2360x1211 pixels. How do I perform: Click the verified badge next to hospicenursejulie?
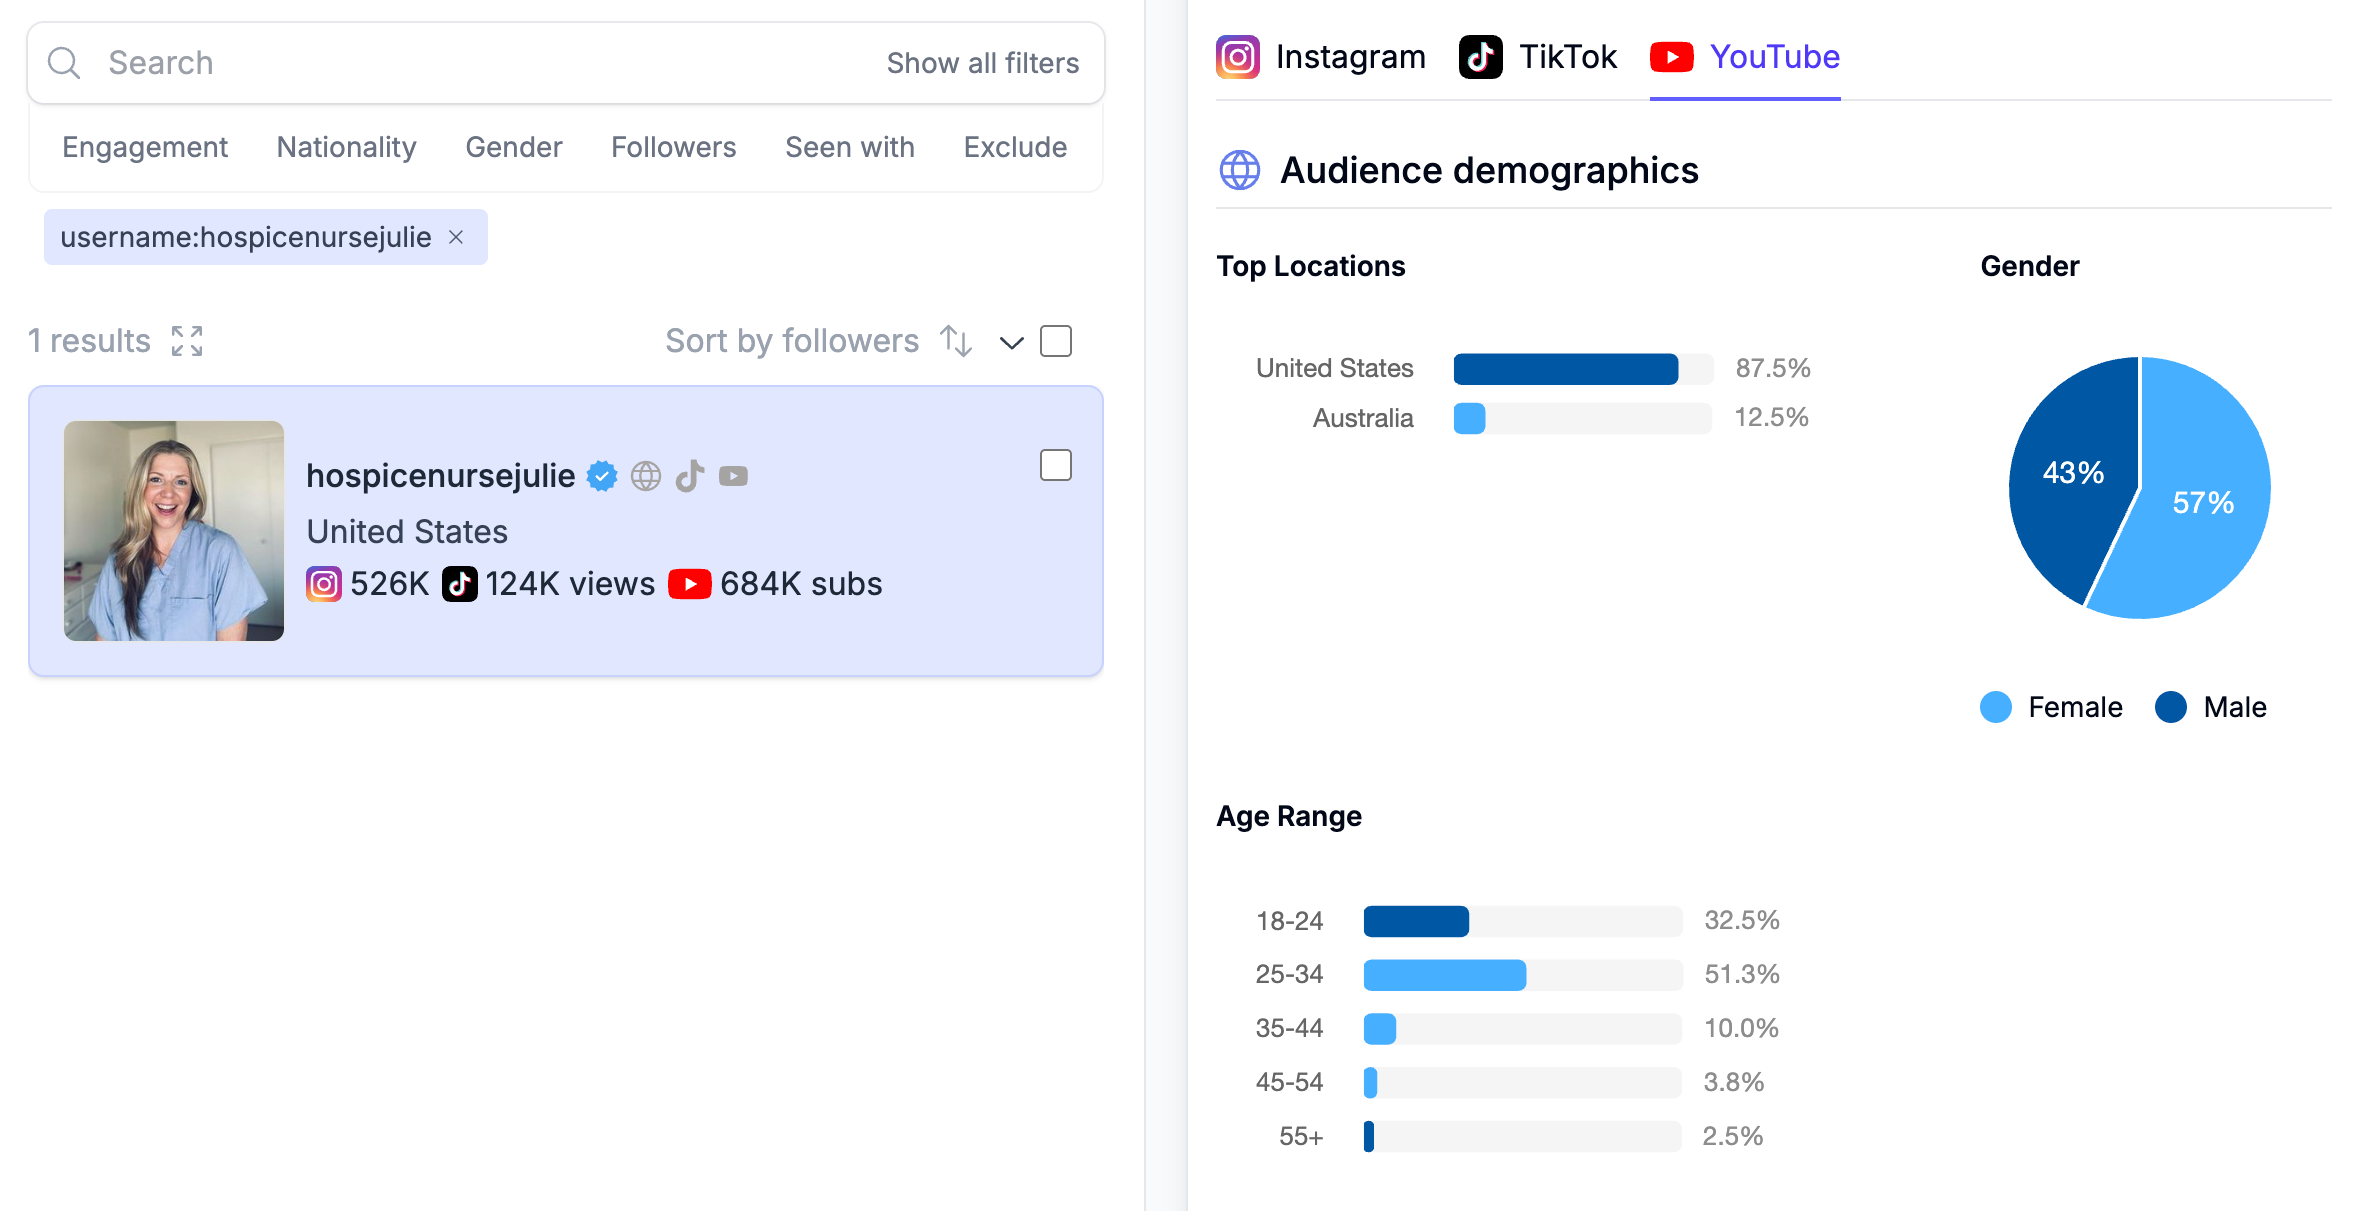[x=602, y=476]
